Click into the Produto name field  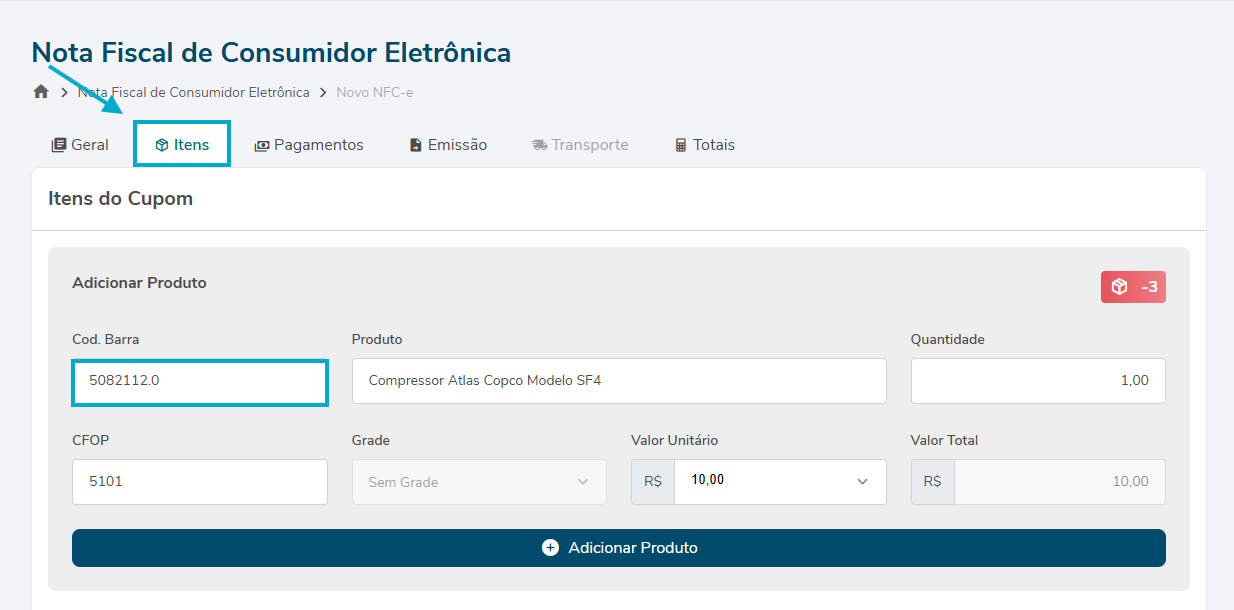619,381
